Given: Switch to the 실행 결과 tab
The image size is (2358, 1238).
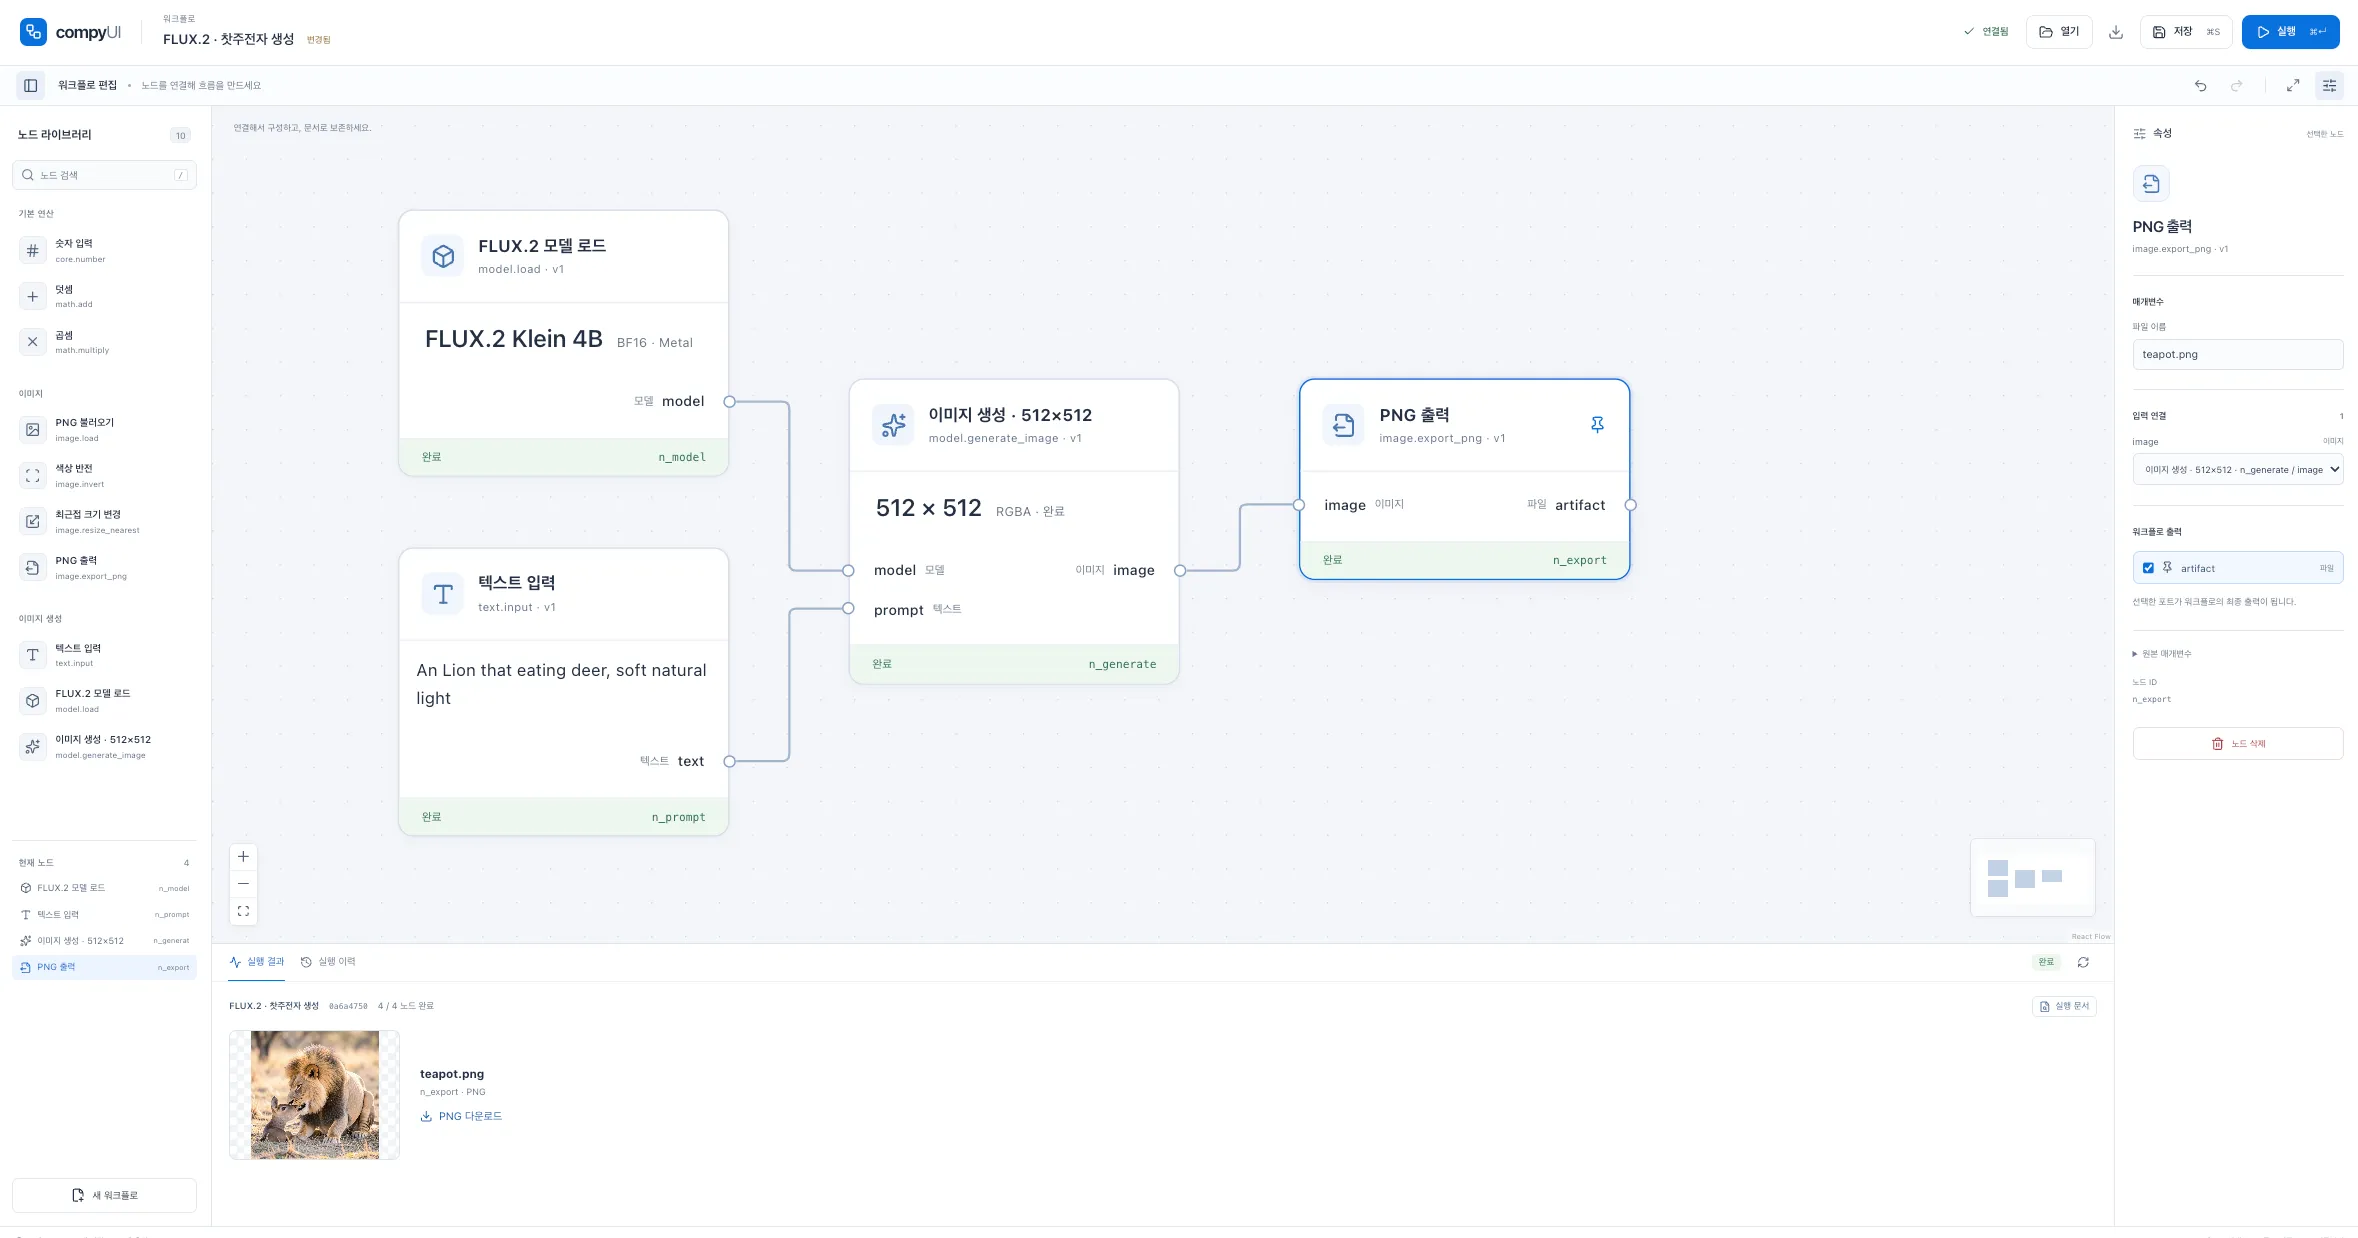Looking at the screenshot, I should 257,962.
